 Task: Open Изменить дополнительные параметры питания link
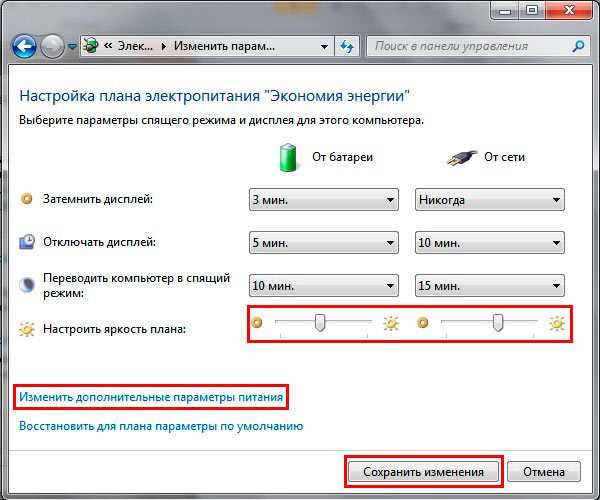tap(151, 397)
